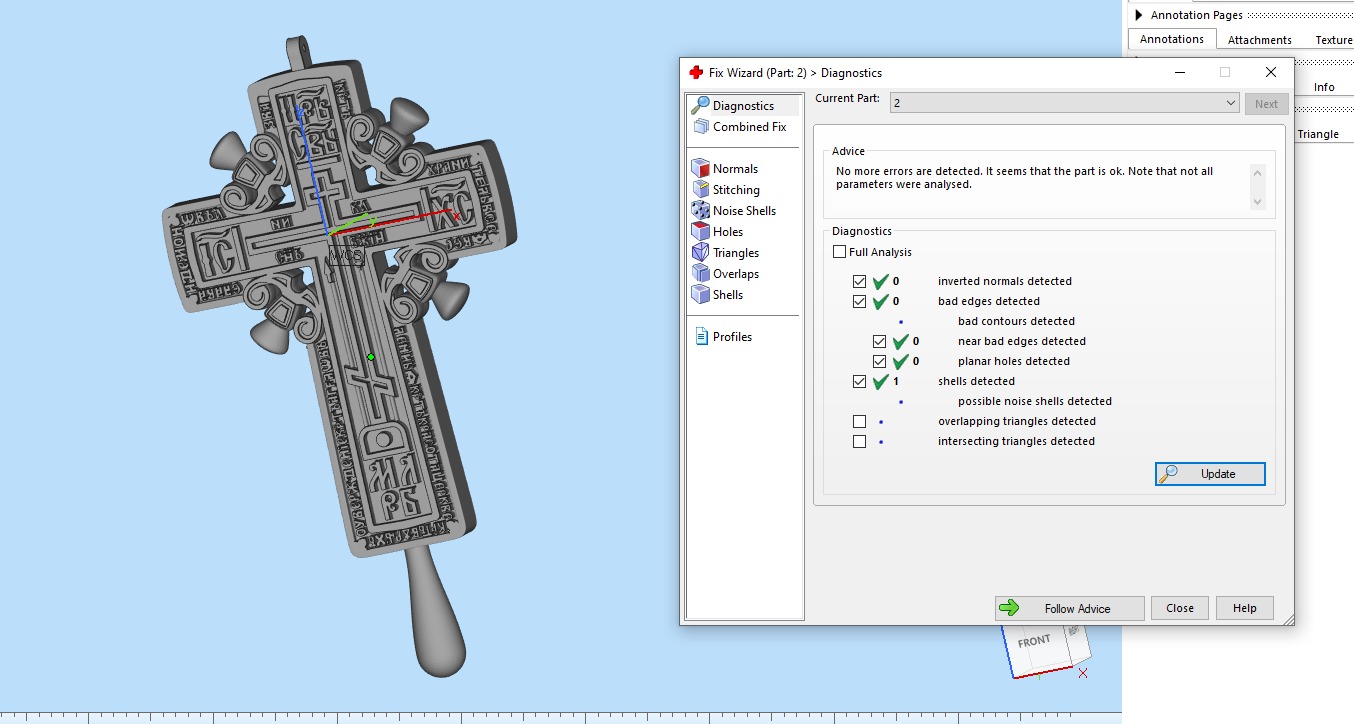The height and width of the screenshot is (724, 1354).
Task: Toggle the planar holes checkbox
Action: 880,361
